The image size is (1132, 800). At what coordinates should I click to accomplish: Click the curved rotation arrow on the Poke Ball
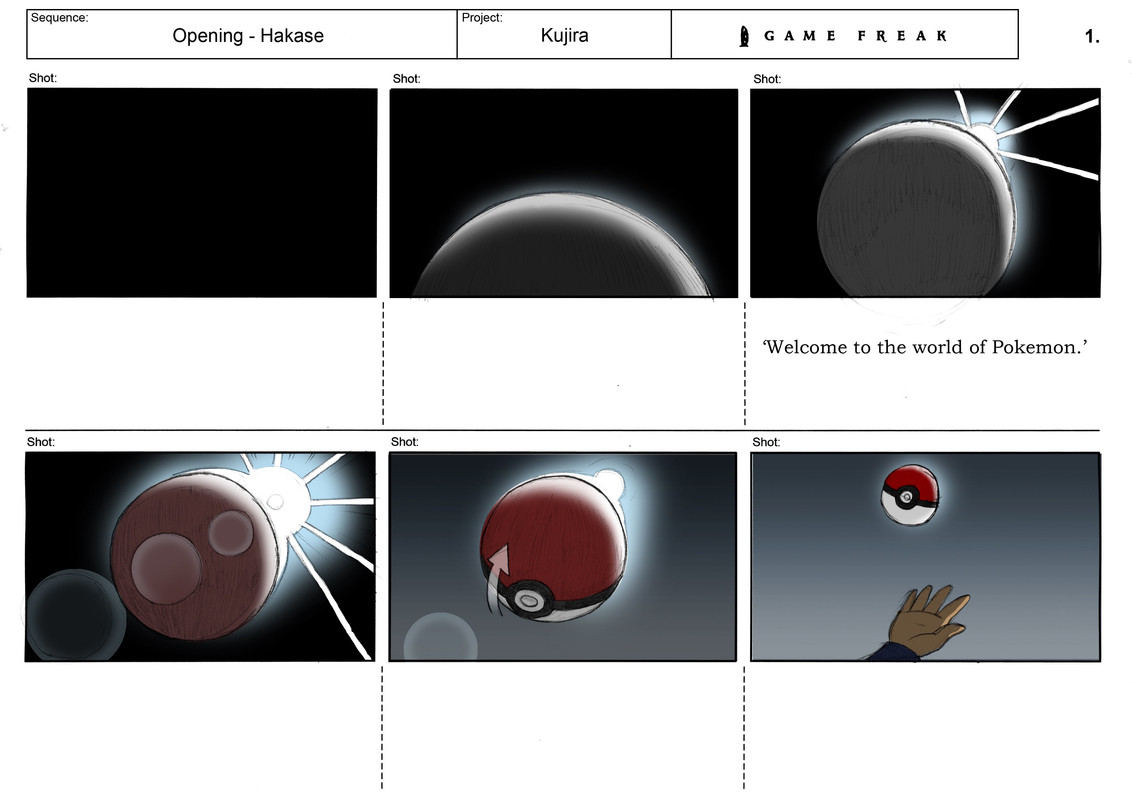[497, 579]
